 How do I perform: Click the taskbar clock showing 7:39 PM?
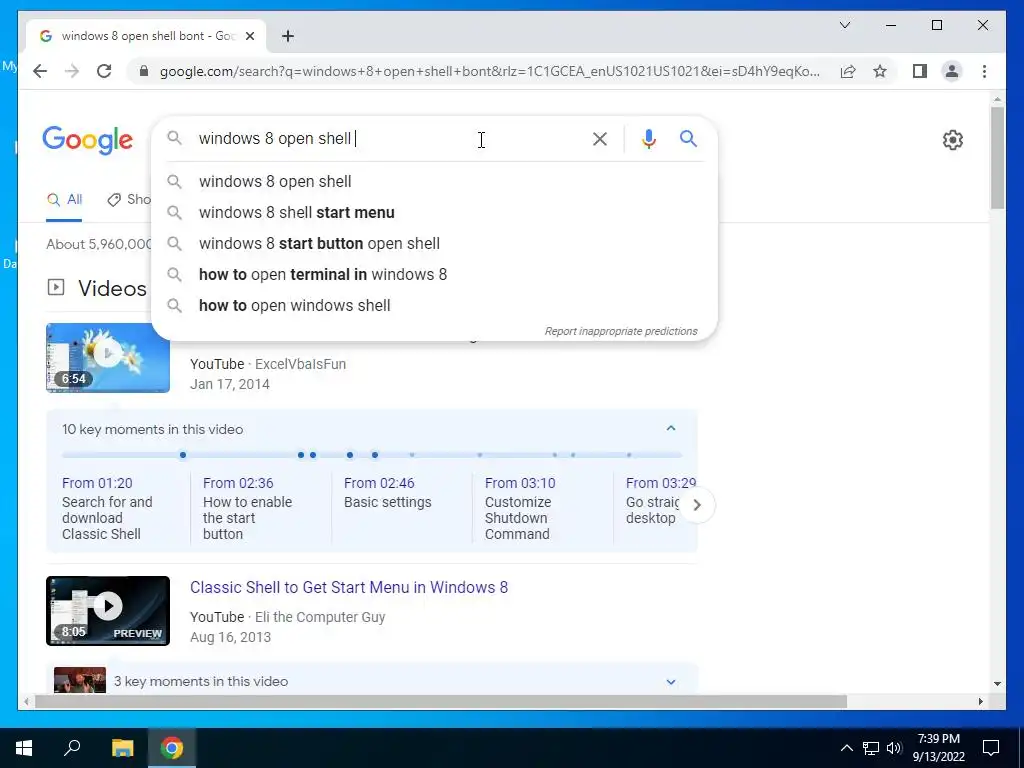tap(938, 748)
